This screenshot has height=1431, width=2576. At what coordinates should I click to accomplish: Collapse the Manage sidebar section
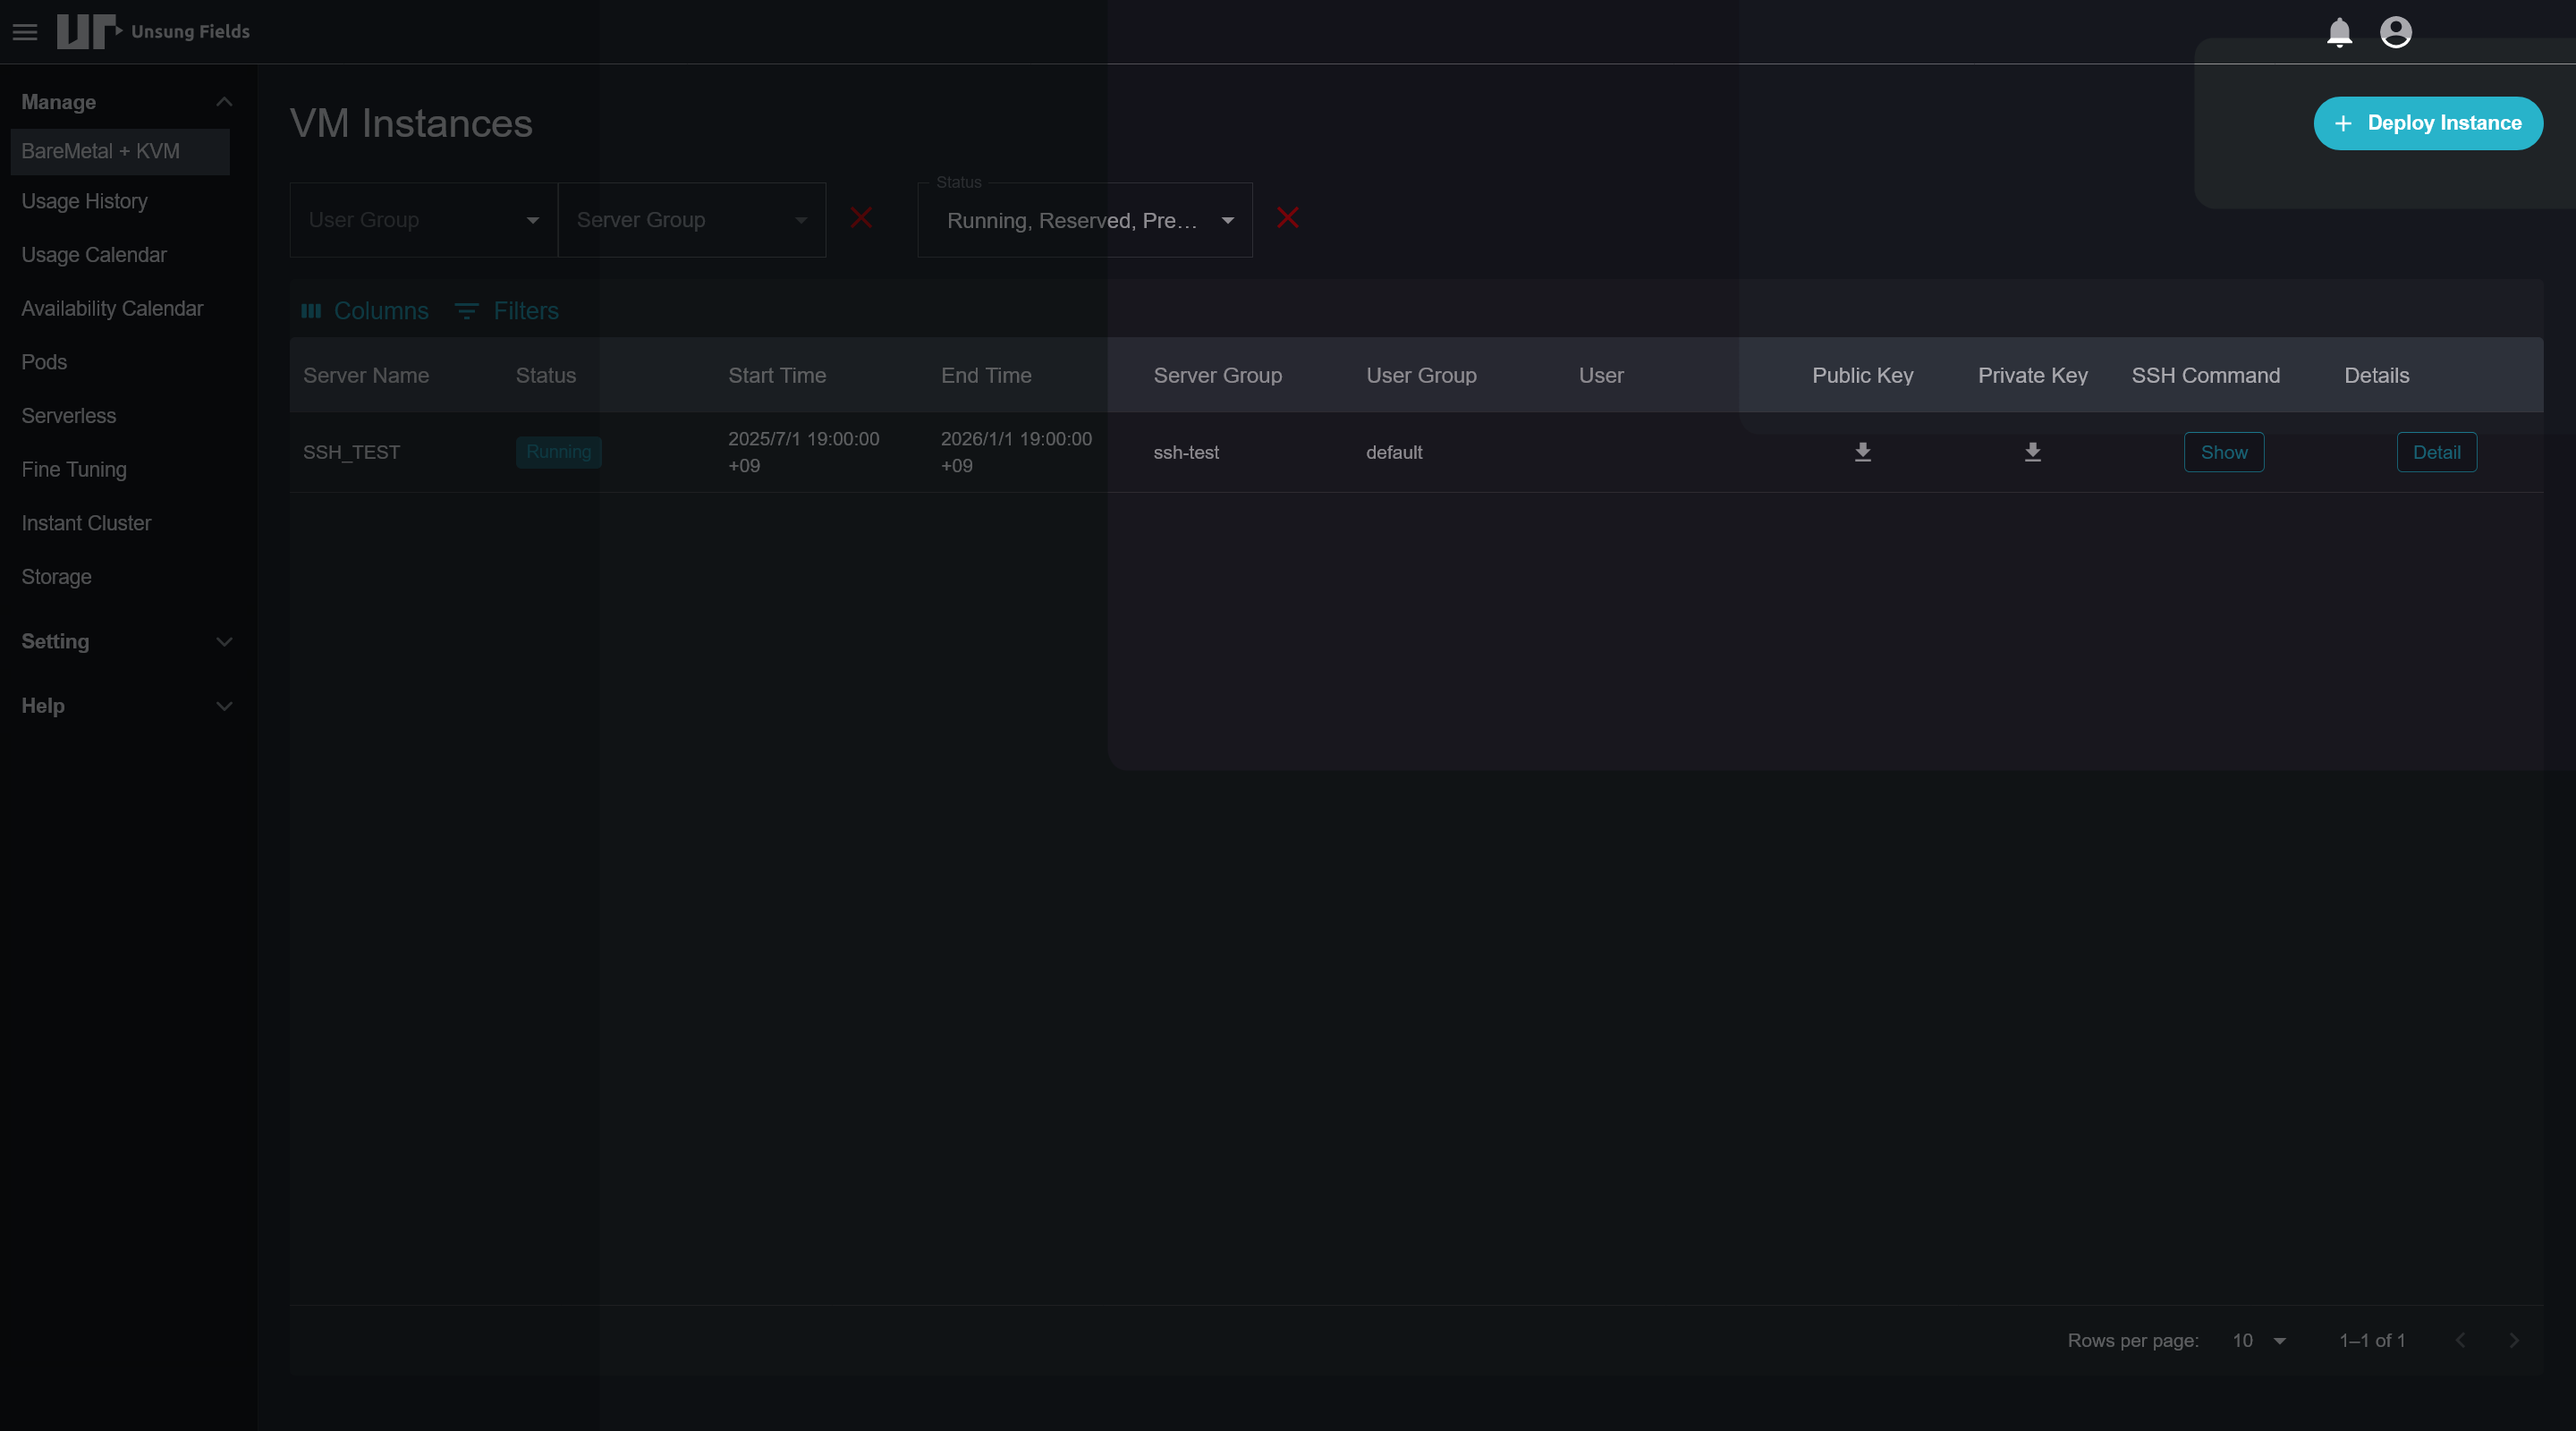point(224,102)
